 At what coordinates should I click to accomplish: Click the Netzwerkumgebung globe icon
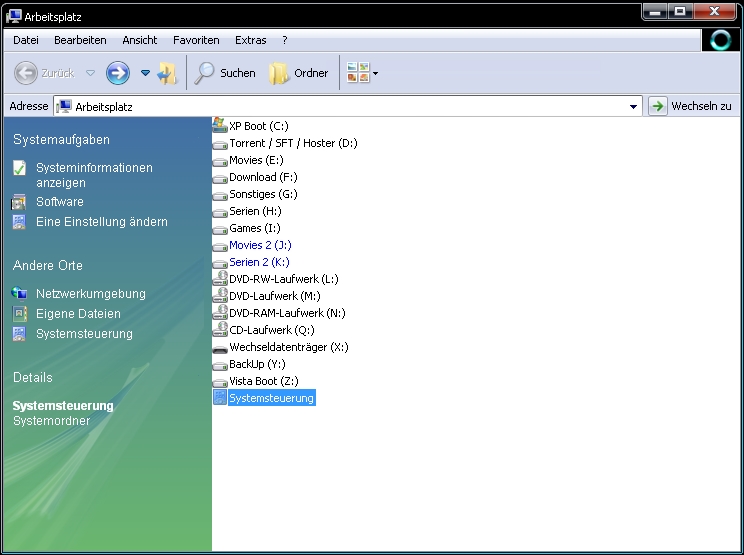pos(19,294)
